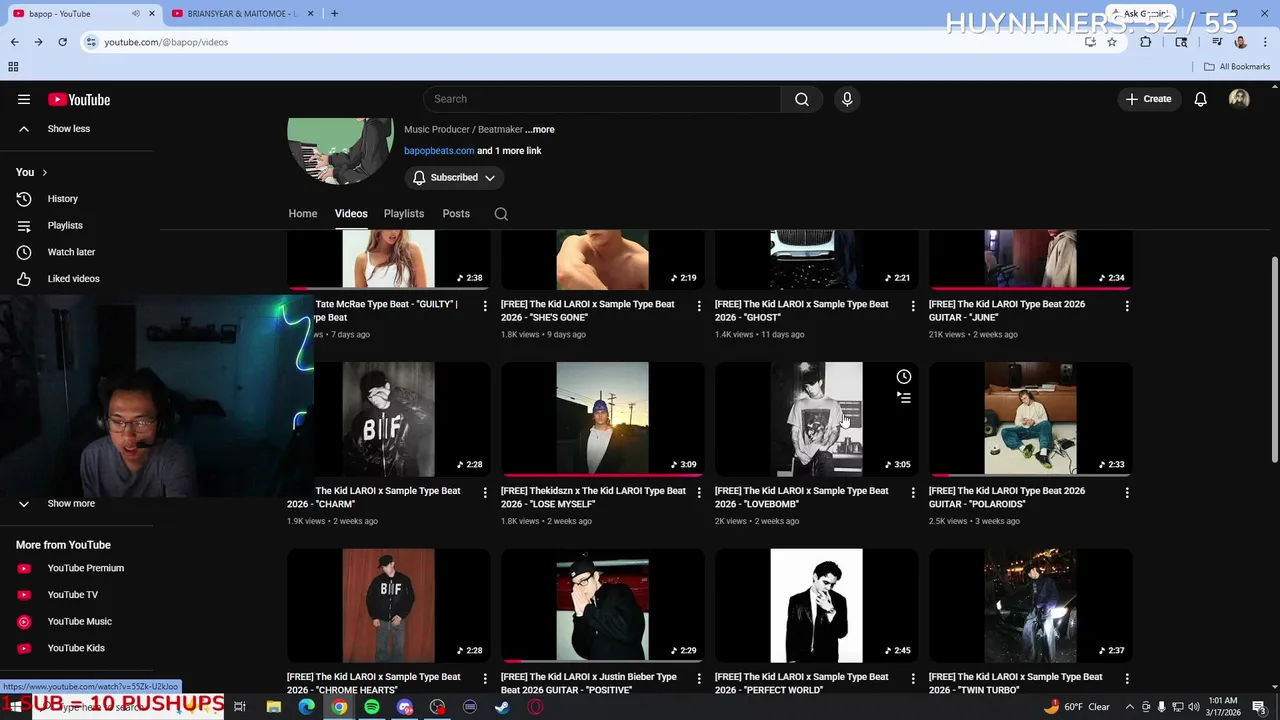Open the Subscribed notification dropdown

[x=454, y=178]
